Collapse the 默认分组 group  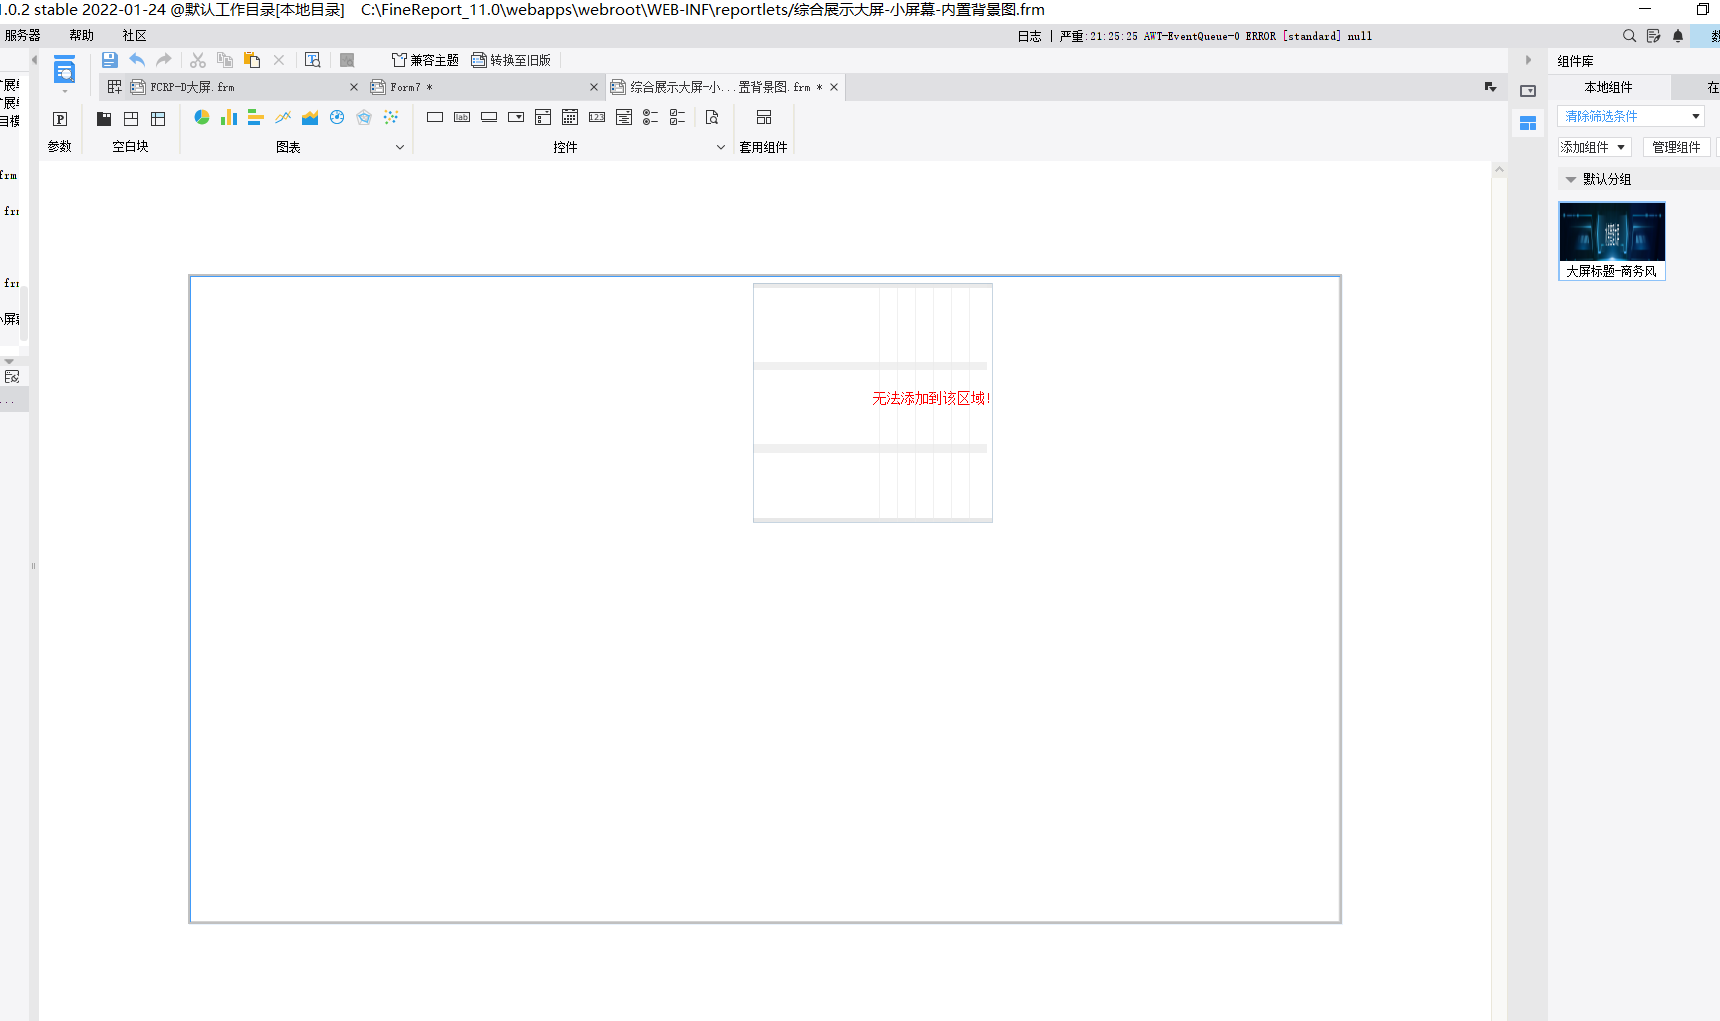[x=1571, y=180]
